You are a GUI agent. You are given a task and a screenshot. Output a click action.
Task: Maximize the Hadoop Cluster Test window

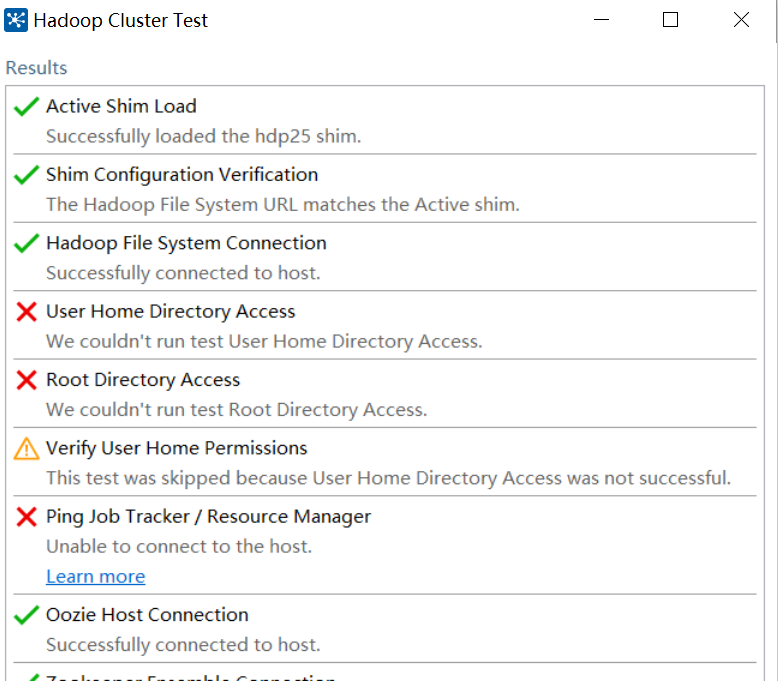point(670,20)
